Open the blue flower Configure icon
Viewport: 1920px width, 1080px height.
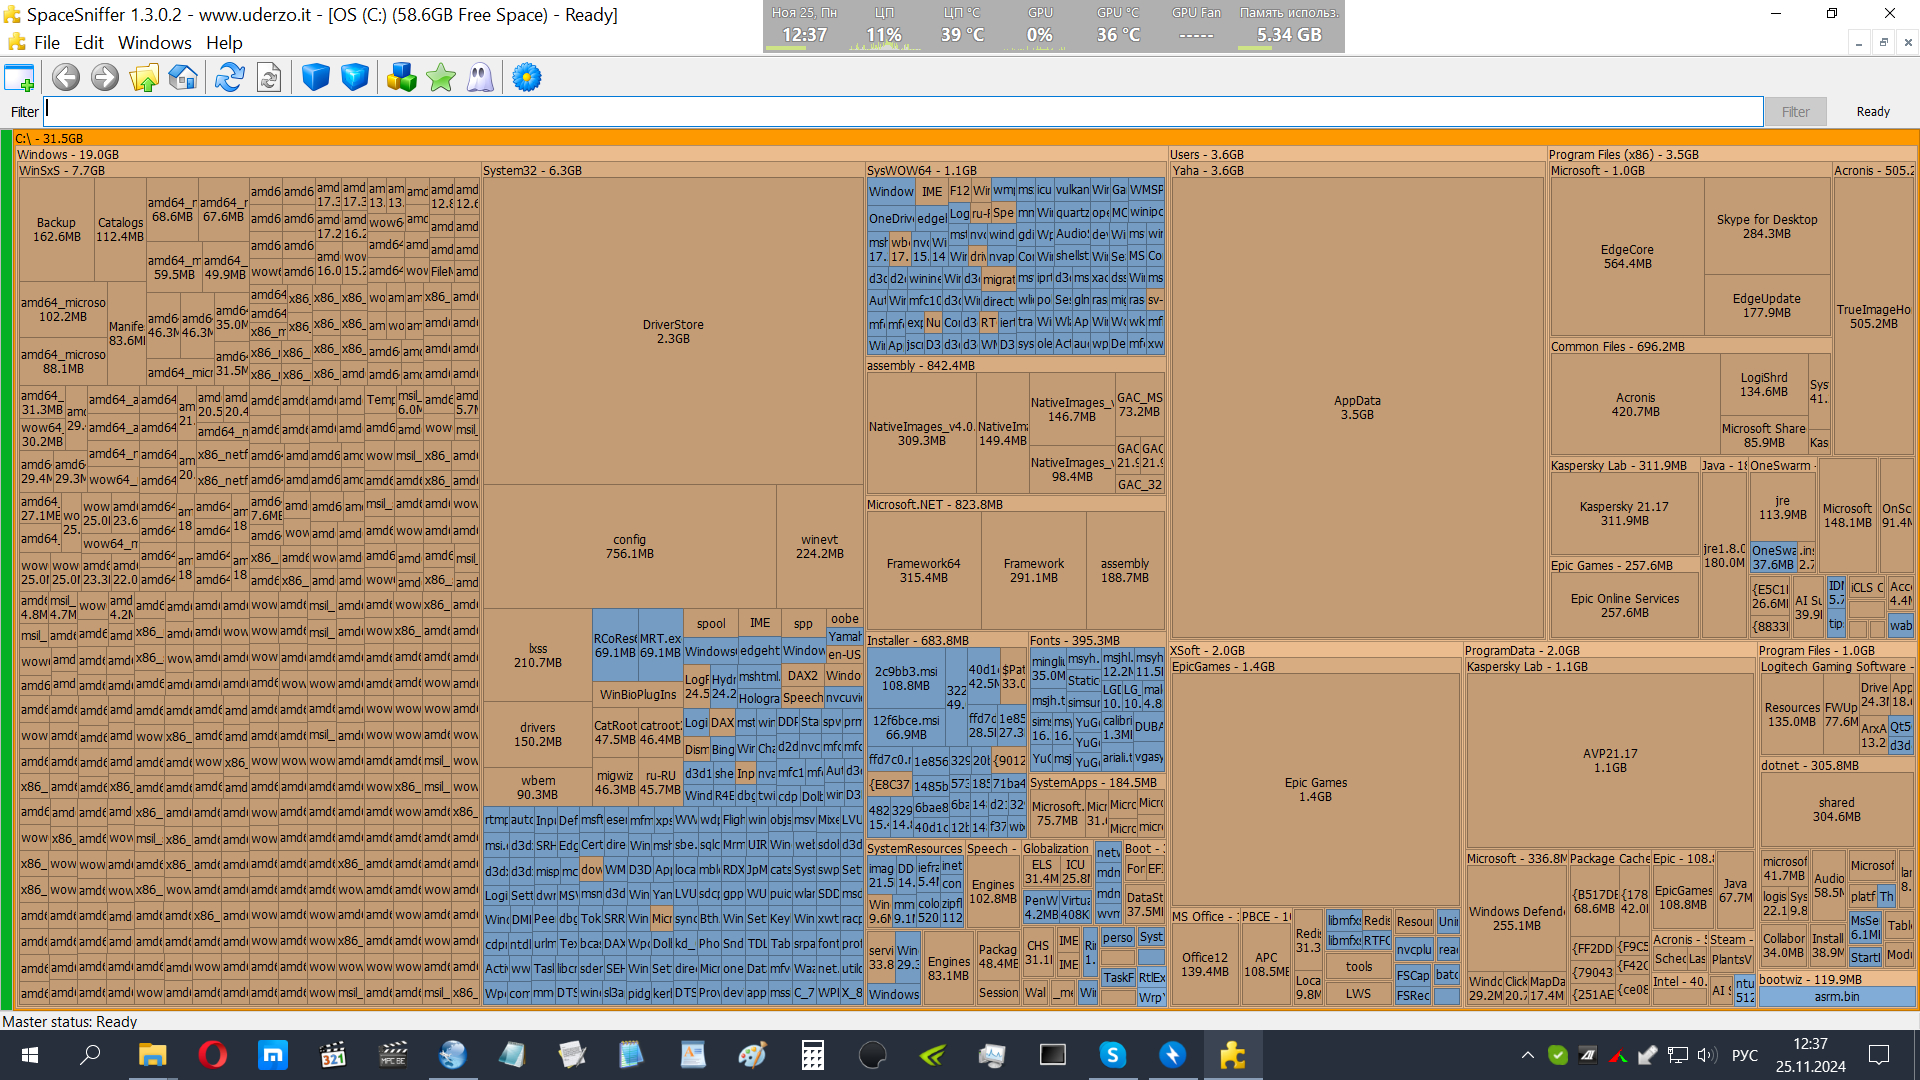tap(527, 77)
